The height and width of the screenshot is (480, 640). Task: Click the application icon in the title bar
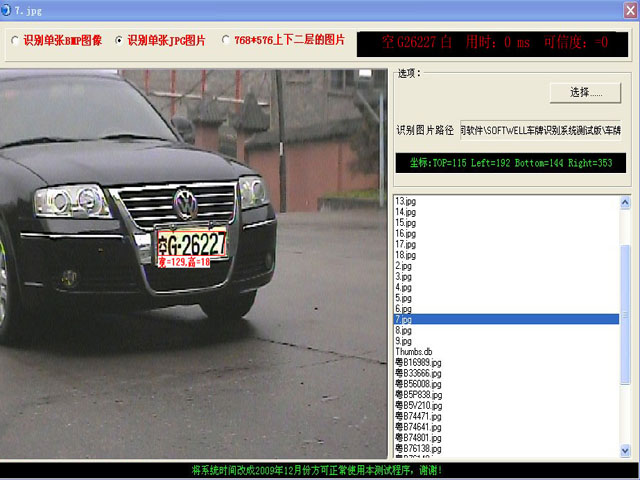(x=8, y=9)
